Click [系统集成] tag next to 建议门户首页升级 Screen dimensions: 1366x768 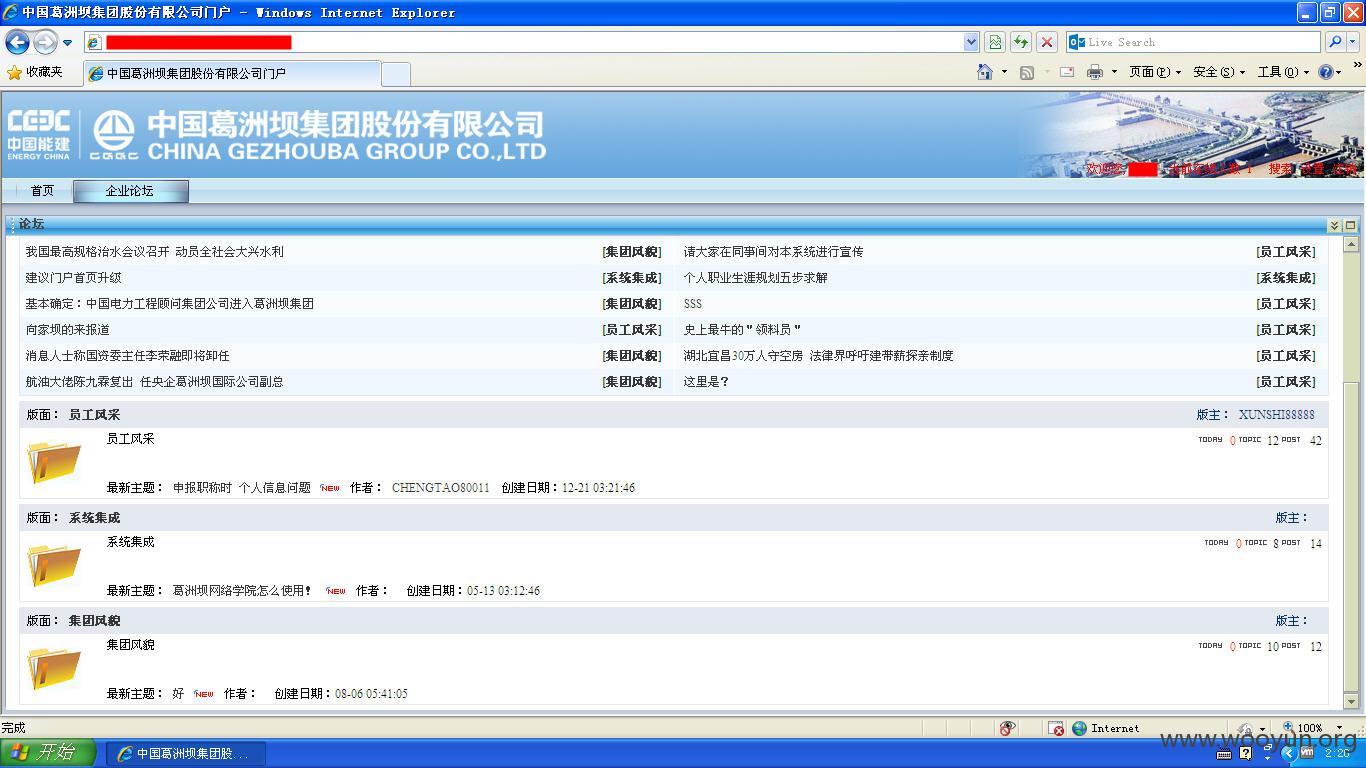[x=631, y=278]
